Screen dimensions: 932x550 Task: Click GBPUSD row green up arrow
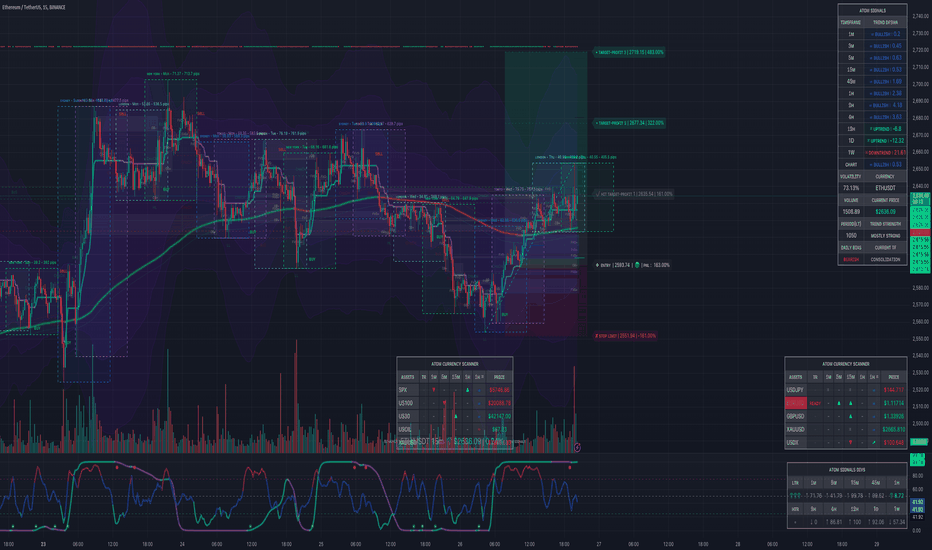pos(851,416)
